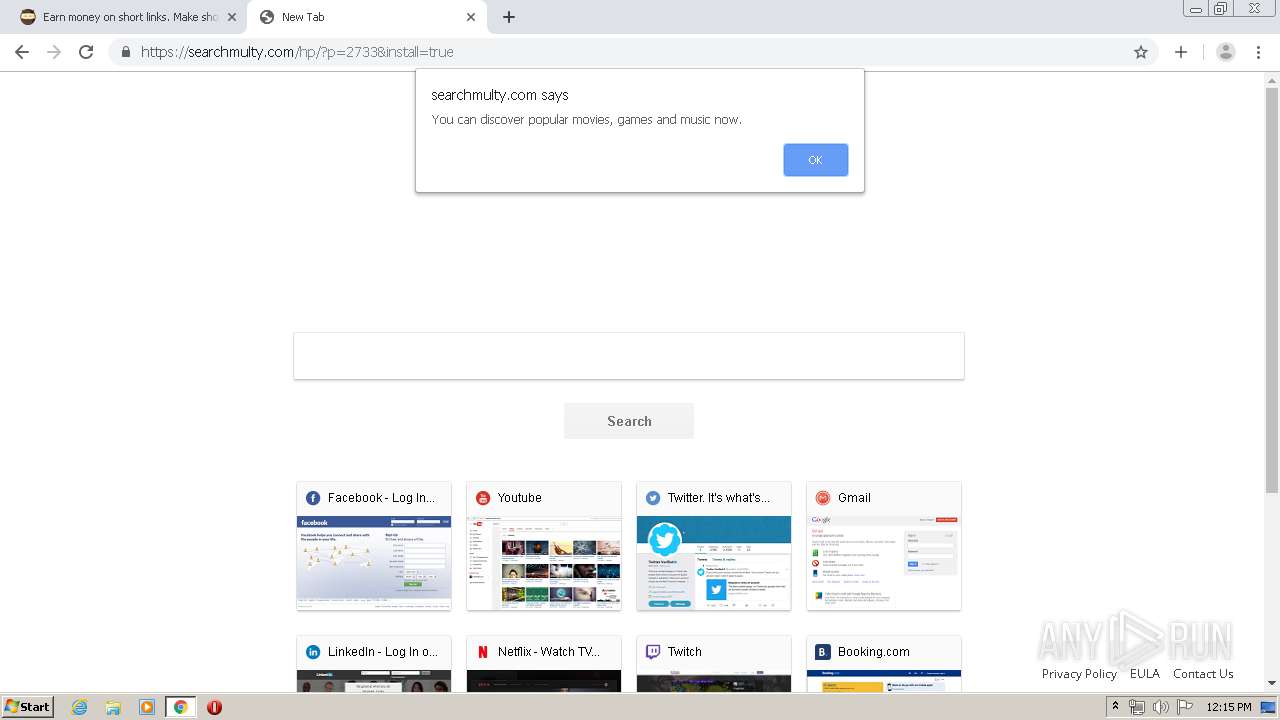Click the LinkedIn logo icon
Screen dimensions: 1280x720
click(313, 652)
